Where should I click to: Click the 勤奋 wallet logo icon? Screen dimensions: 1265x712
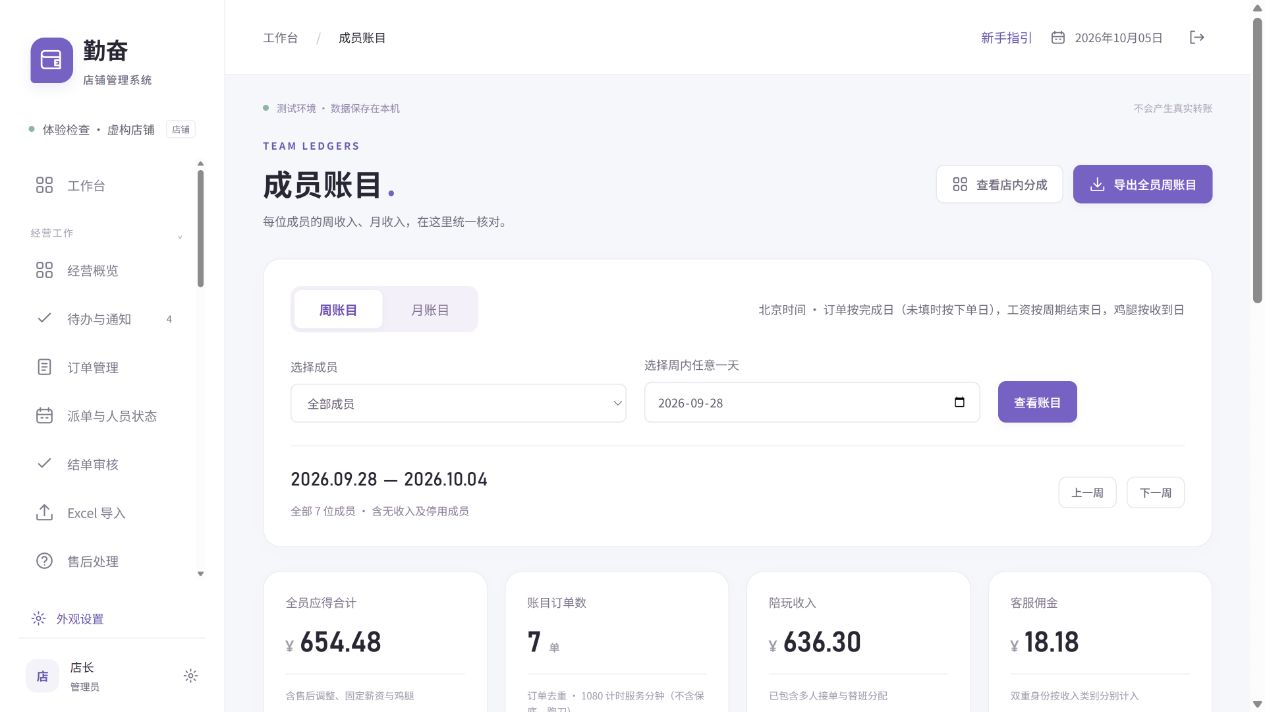coord(52,59)
